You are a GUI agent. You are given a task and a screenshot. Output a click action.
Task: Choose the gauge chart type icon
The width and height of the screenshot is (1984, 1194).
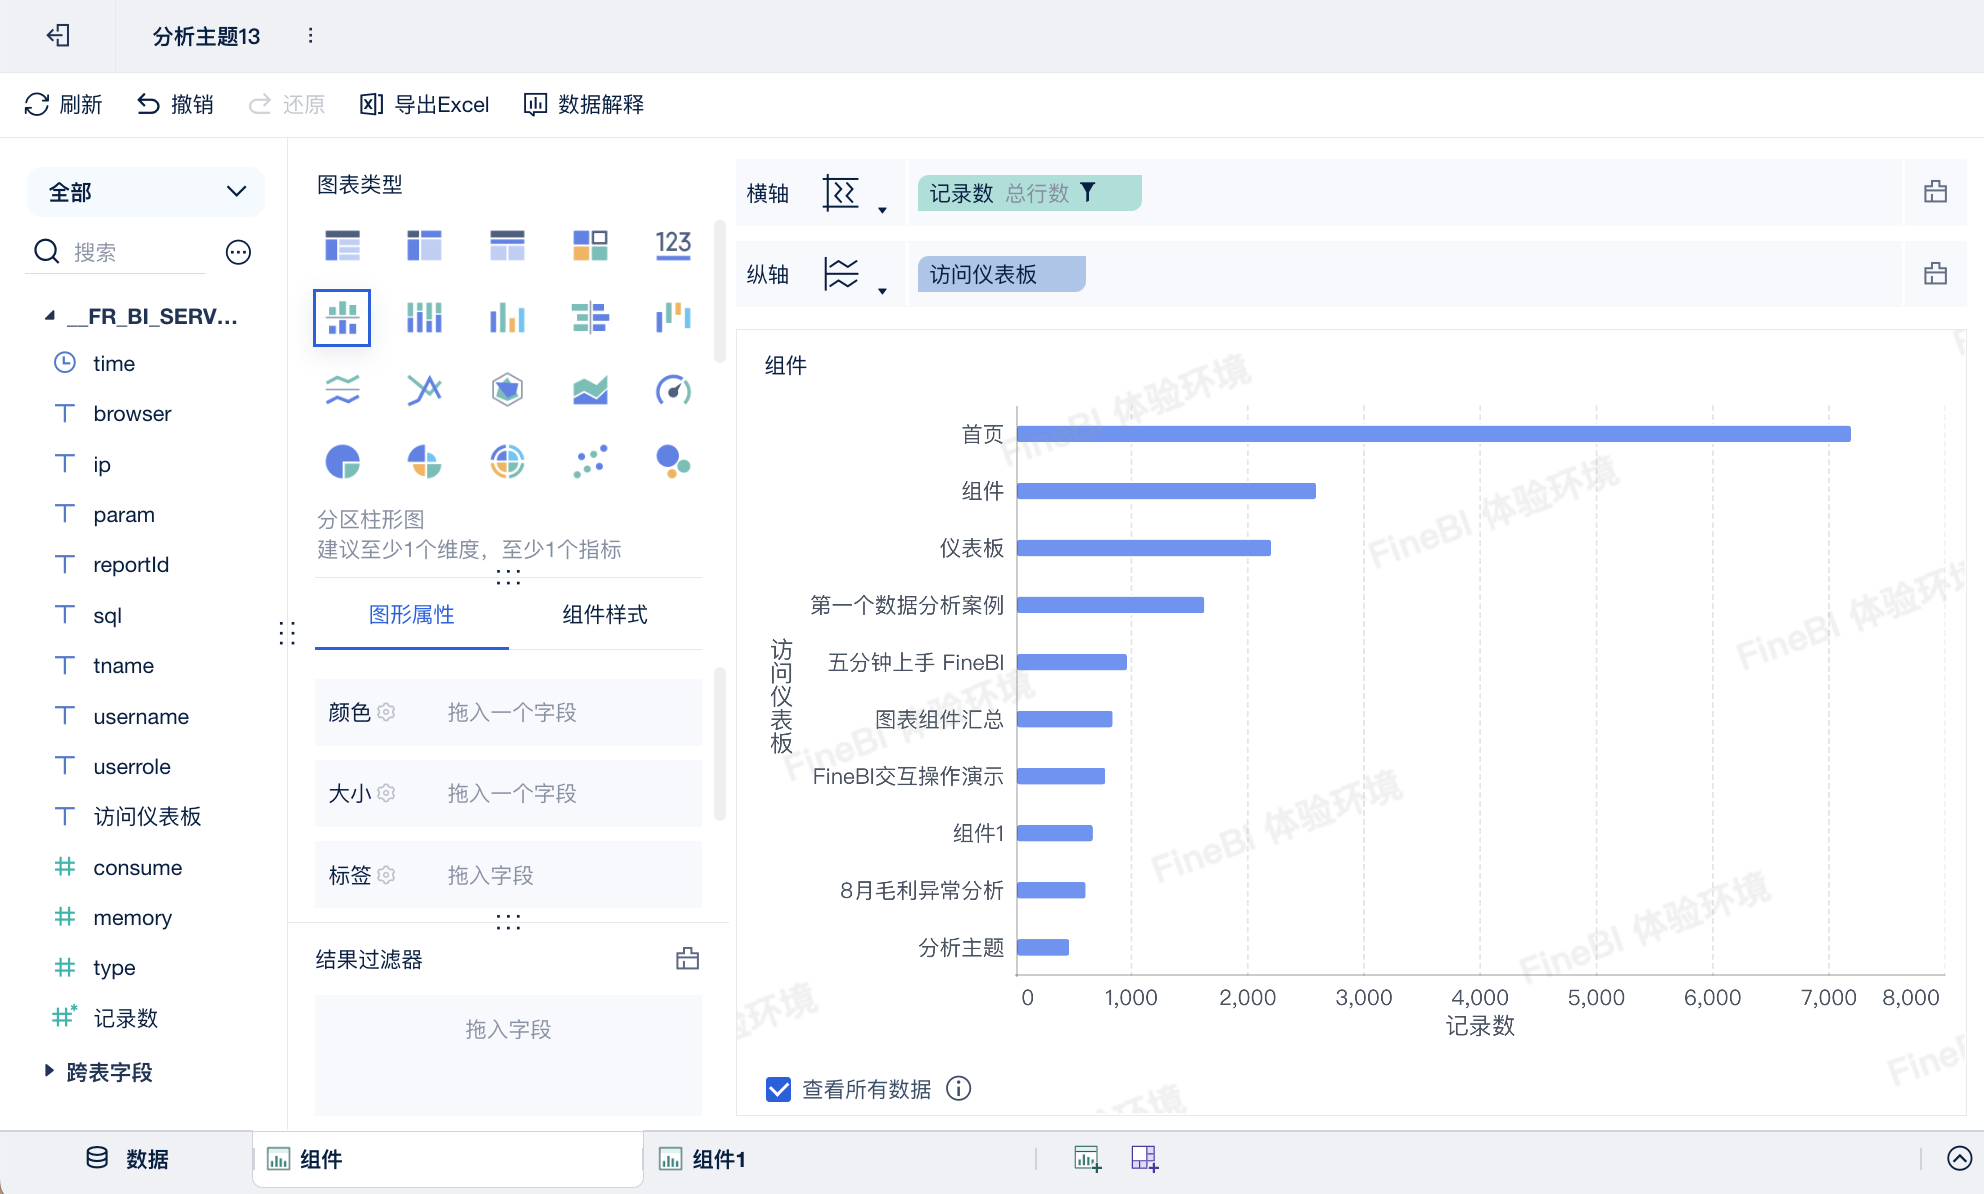673,390
